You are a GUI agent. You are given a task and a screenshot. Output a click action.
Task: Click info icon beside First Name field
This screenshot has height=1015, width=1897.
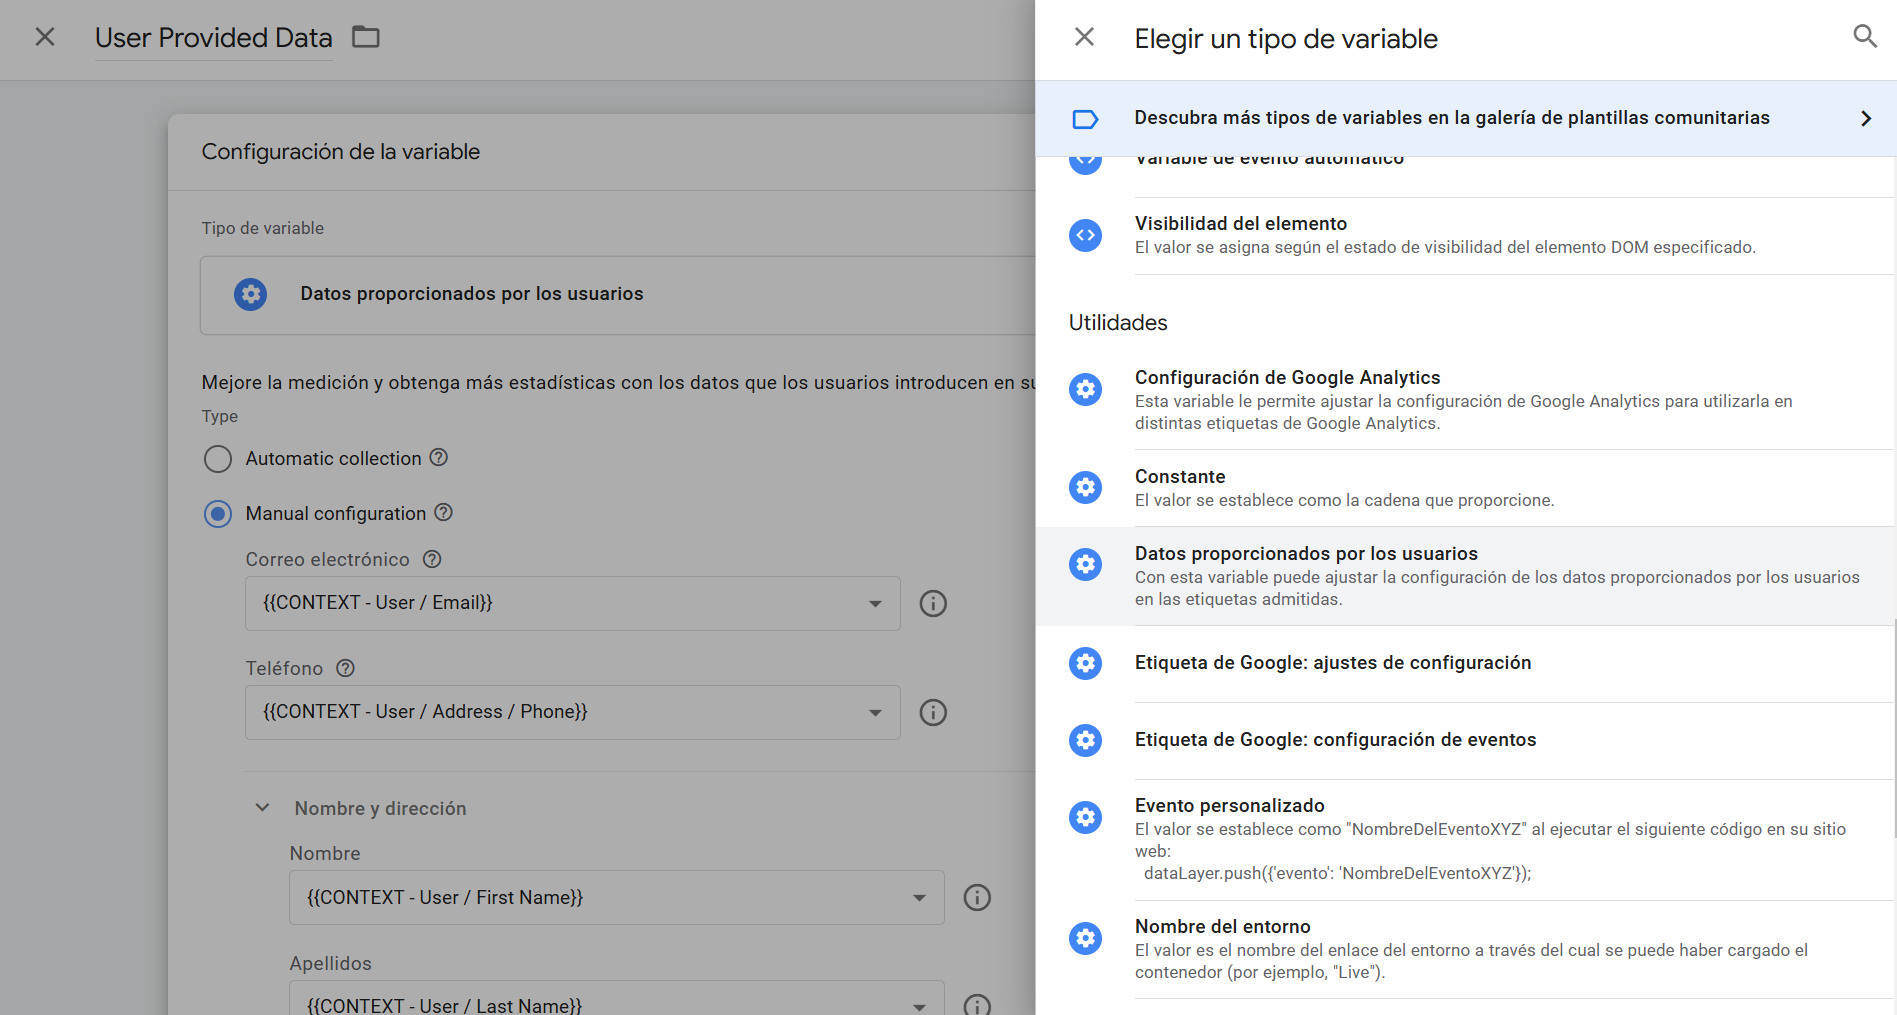click(976, 897)
